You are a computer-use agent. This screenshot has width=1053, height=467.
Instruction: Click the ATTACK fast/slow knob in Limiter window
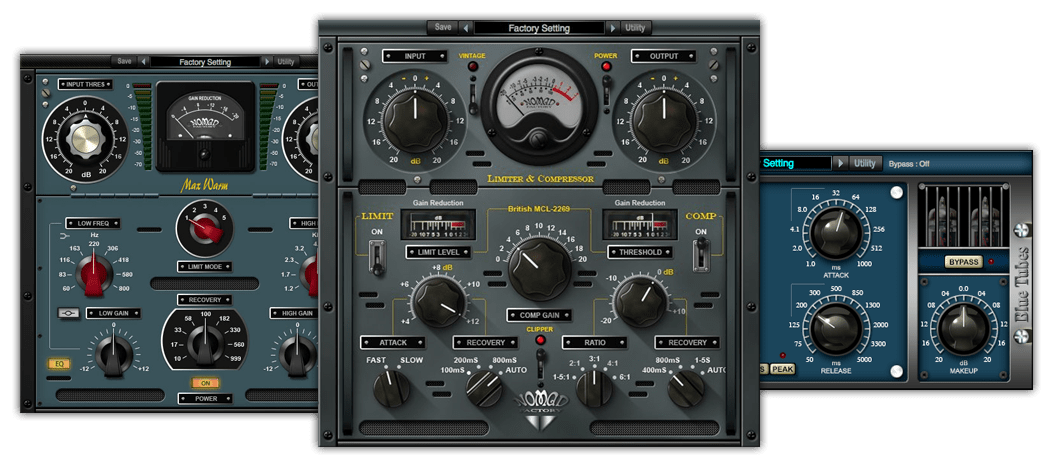point(392,389)
